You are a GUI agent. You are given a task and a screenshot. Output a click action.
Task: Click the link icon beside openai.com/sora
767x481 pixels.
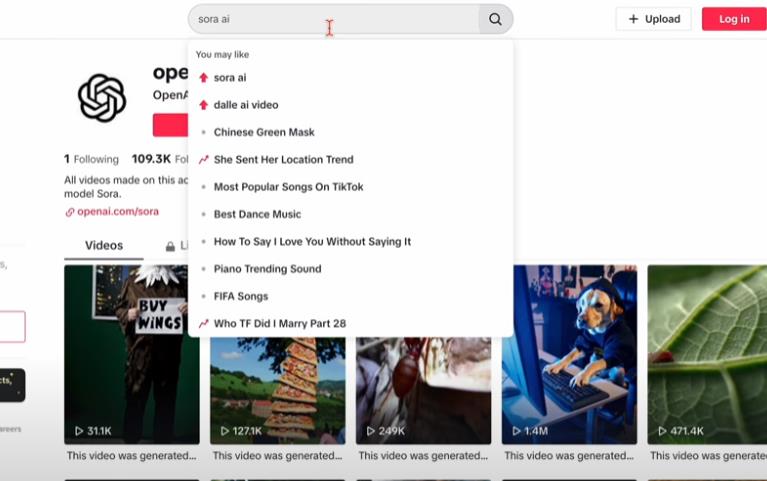click(69, 212)
